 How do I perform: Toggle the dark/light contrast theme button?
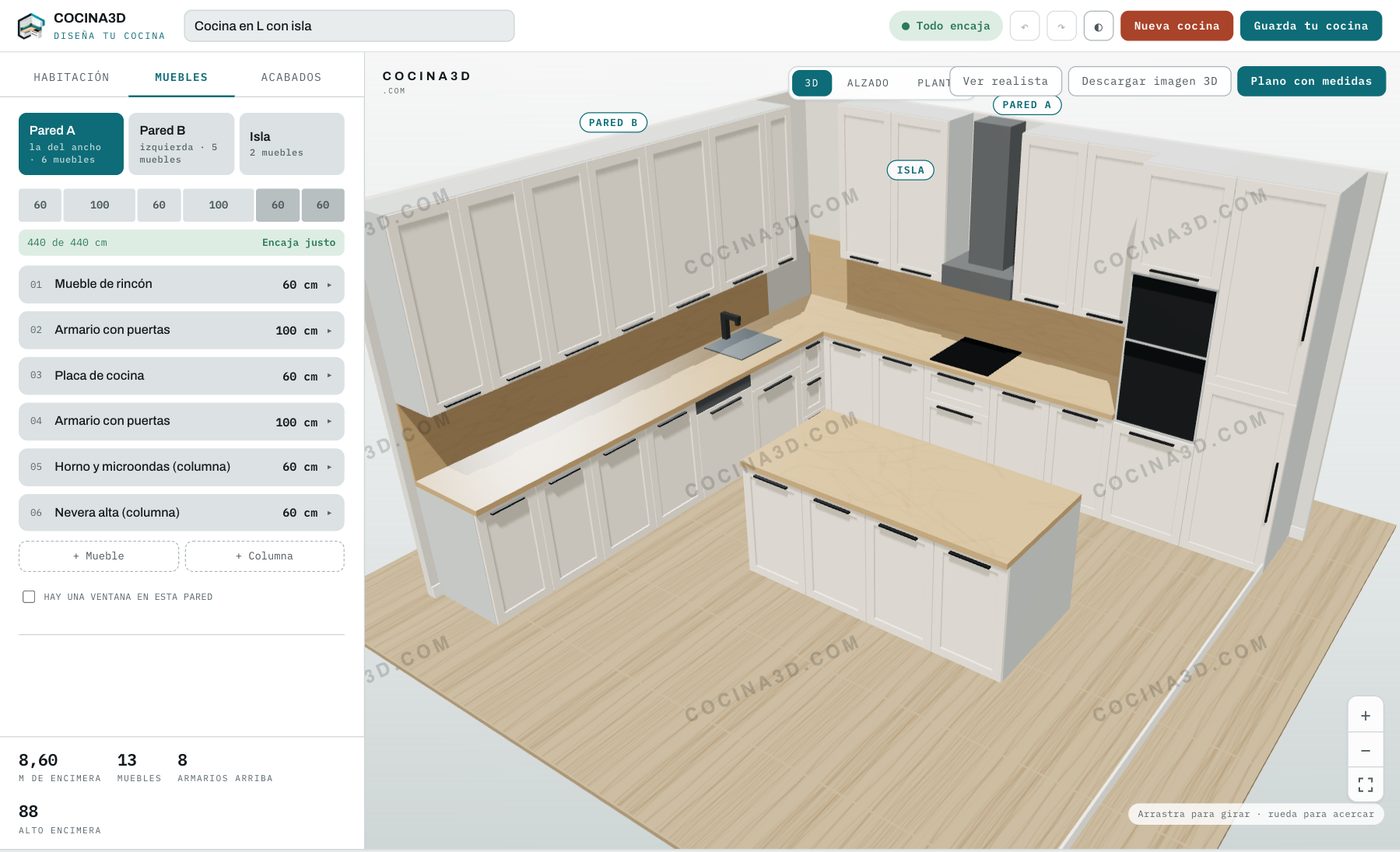pyautogui.click(x=1098, y=26)
